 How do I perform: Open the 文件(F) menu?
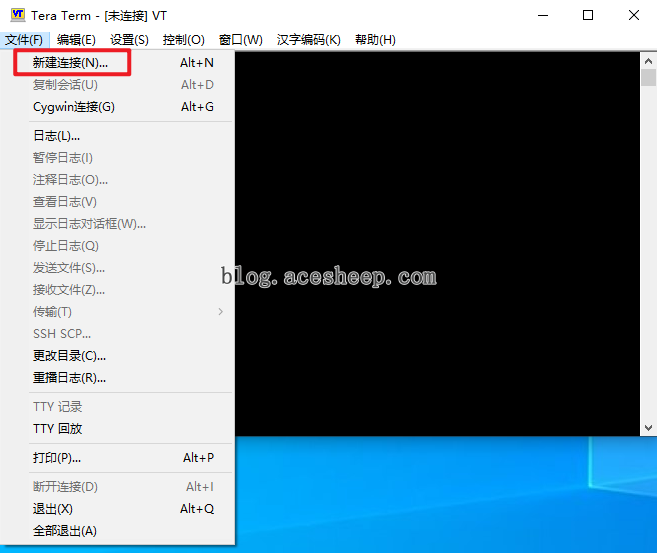point(24,40)
